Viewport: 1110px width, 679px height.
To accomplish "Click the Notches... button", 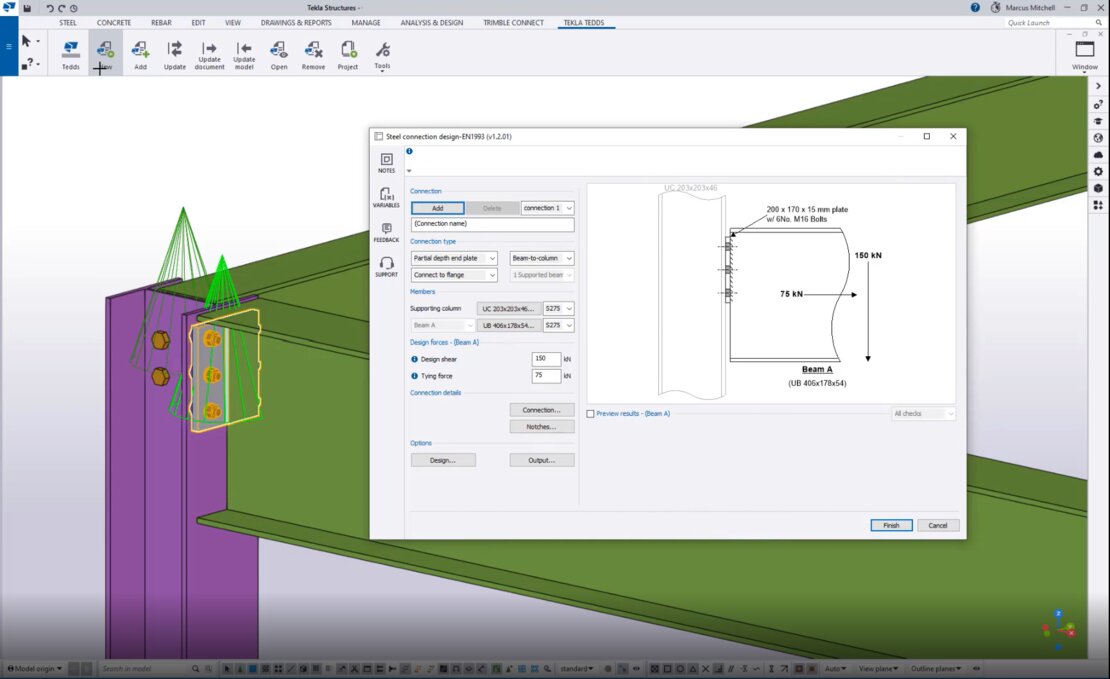I will (542, 427).
